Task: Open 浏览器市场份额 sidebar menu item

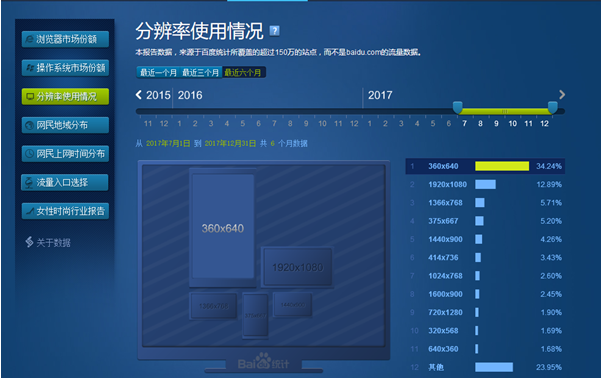Action: [65, 39]
